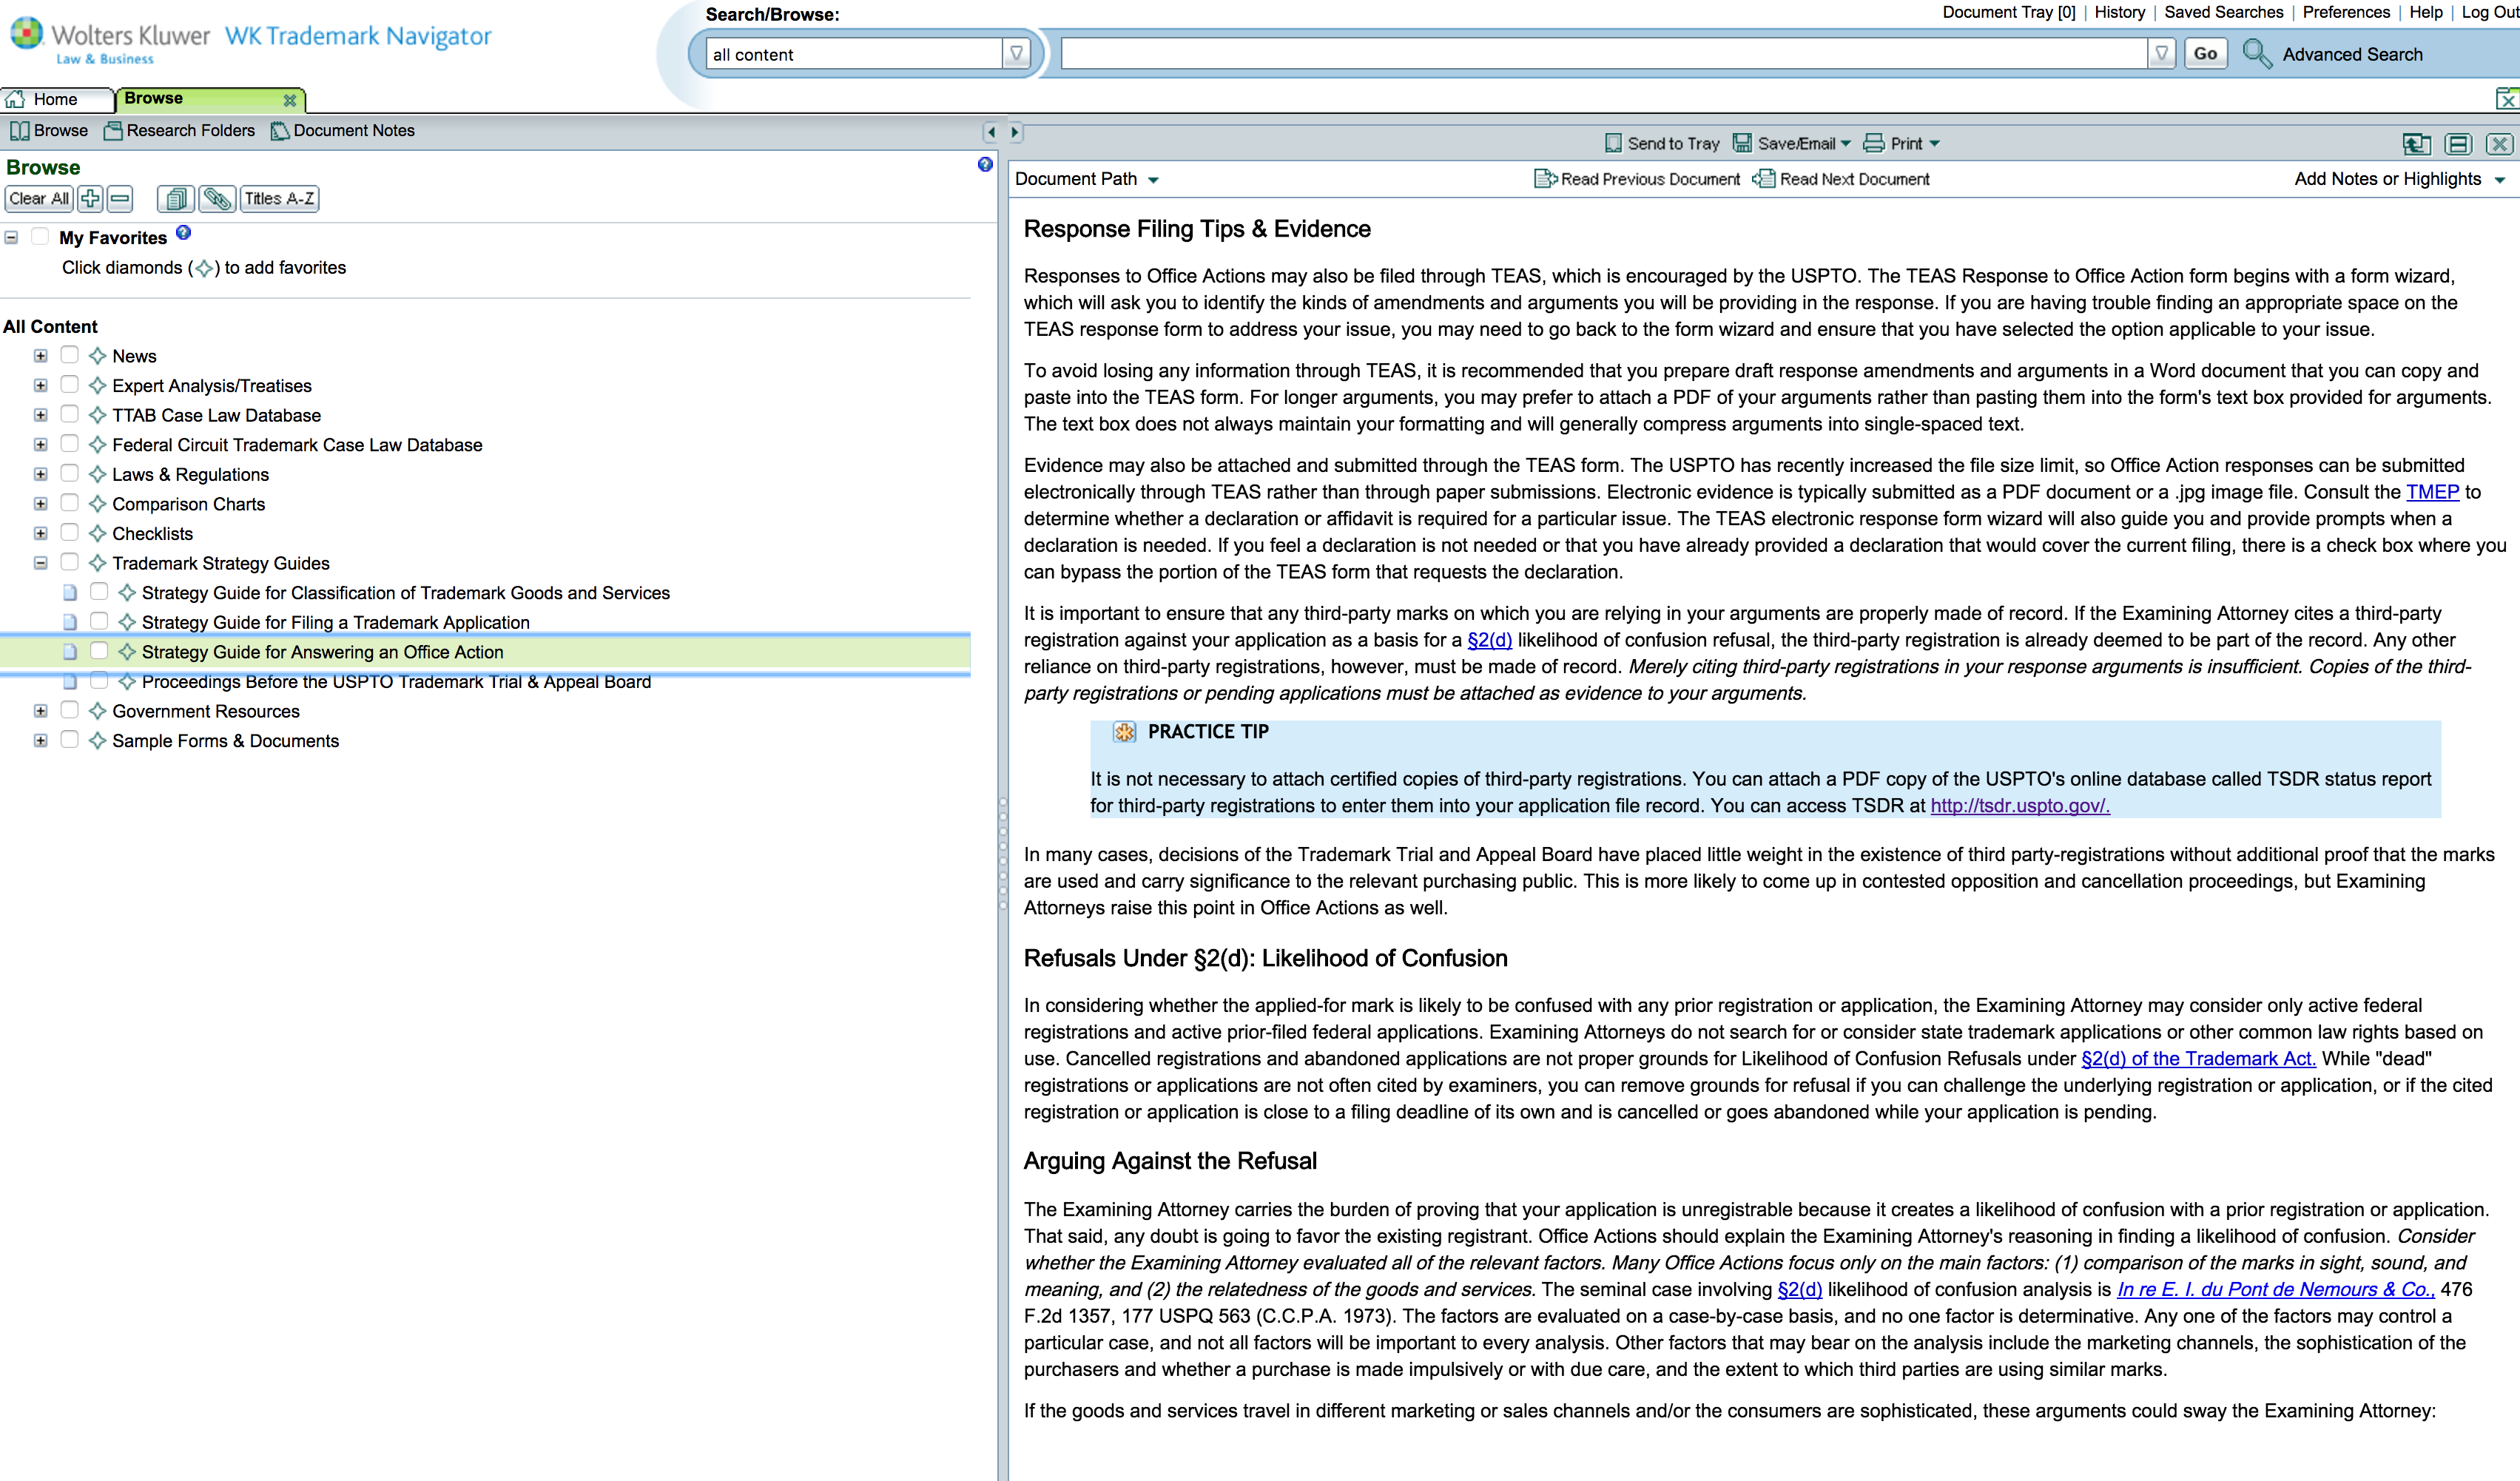Click the Titles A-Z button
The height and width of the screenshot is (1481, 2520).
tap(279, 198)
